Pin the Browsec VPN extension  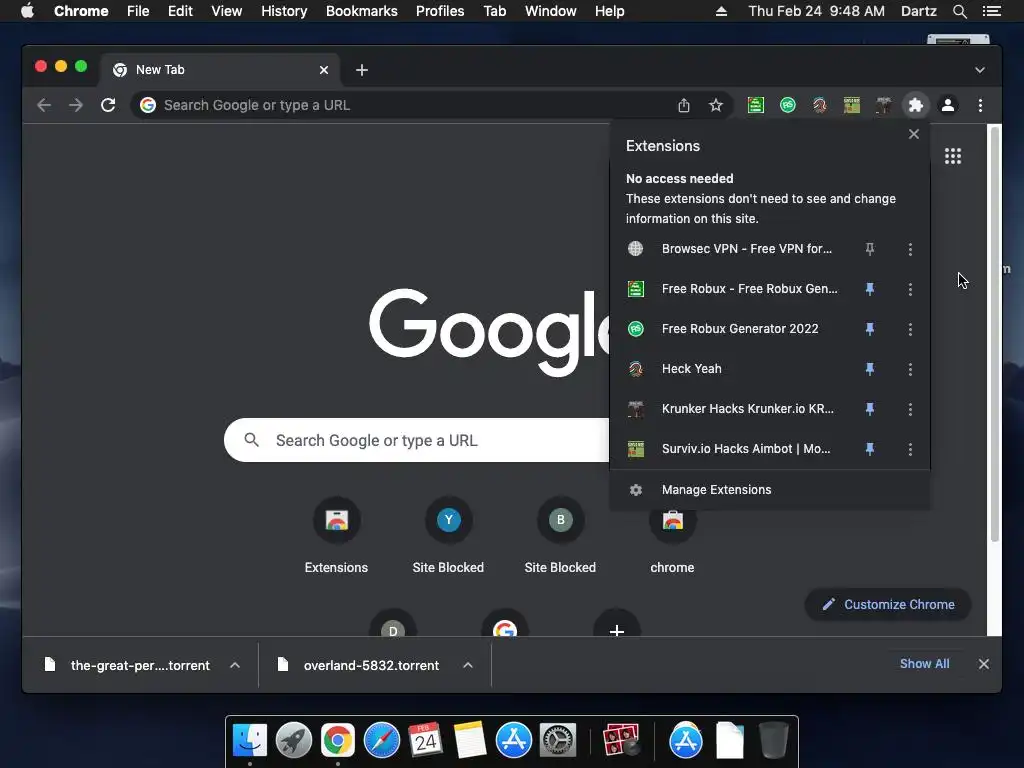pos(869,249)
